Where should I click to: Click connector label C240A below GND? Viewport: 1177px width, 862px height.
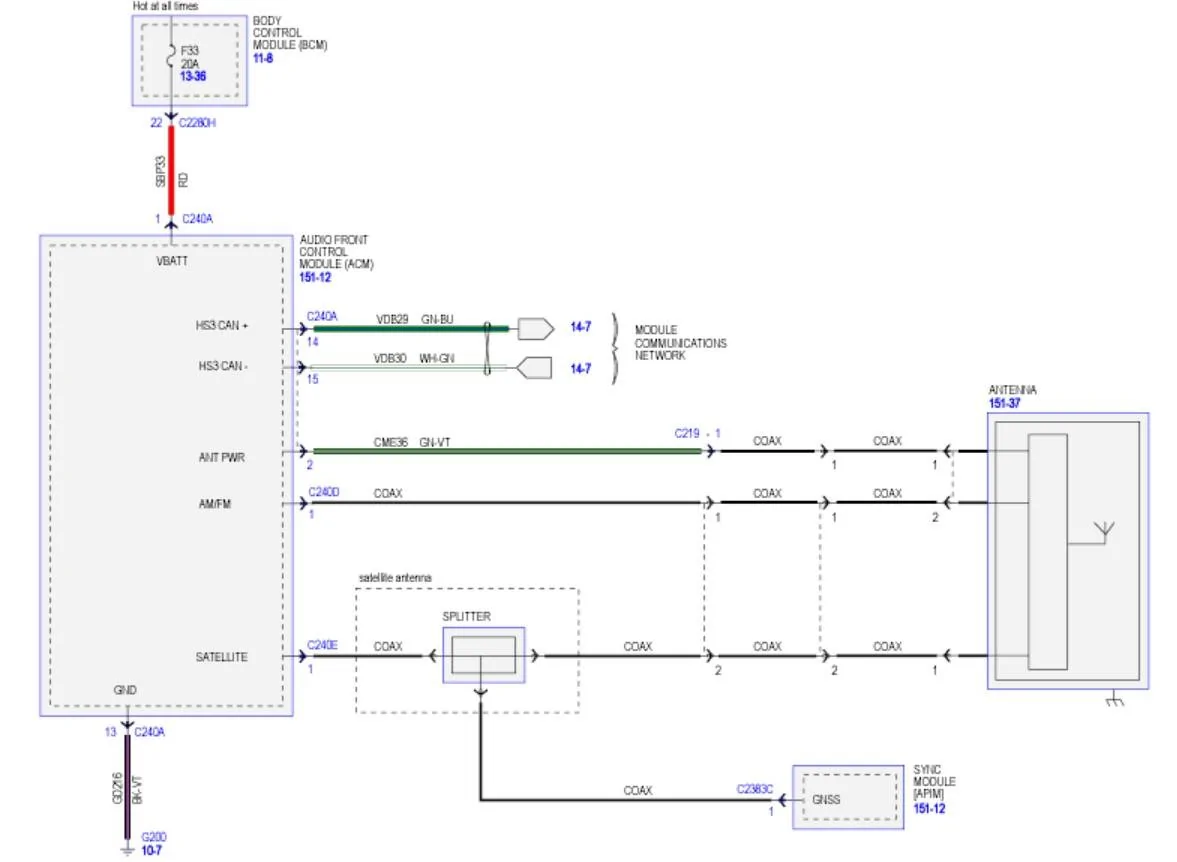tap(149, 731)
